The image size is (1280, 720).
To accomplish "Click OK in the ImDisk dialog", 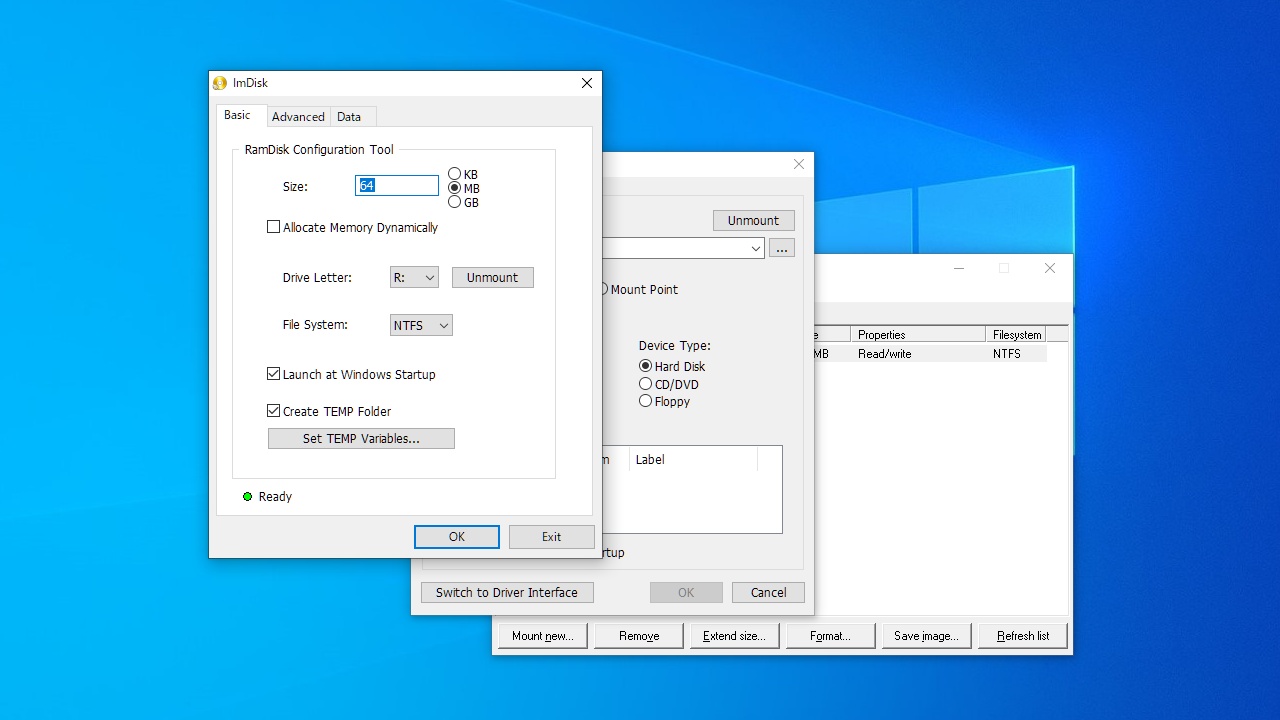I will [x=457, y=537].
